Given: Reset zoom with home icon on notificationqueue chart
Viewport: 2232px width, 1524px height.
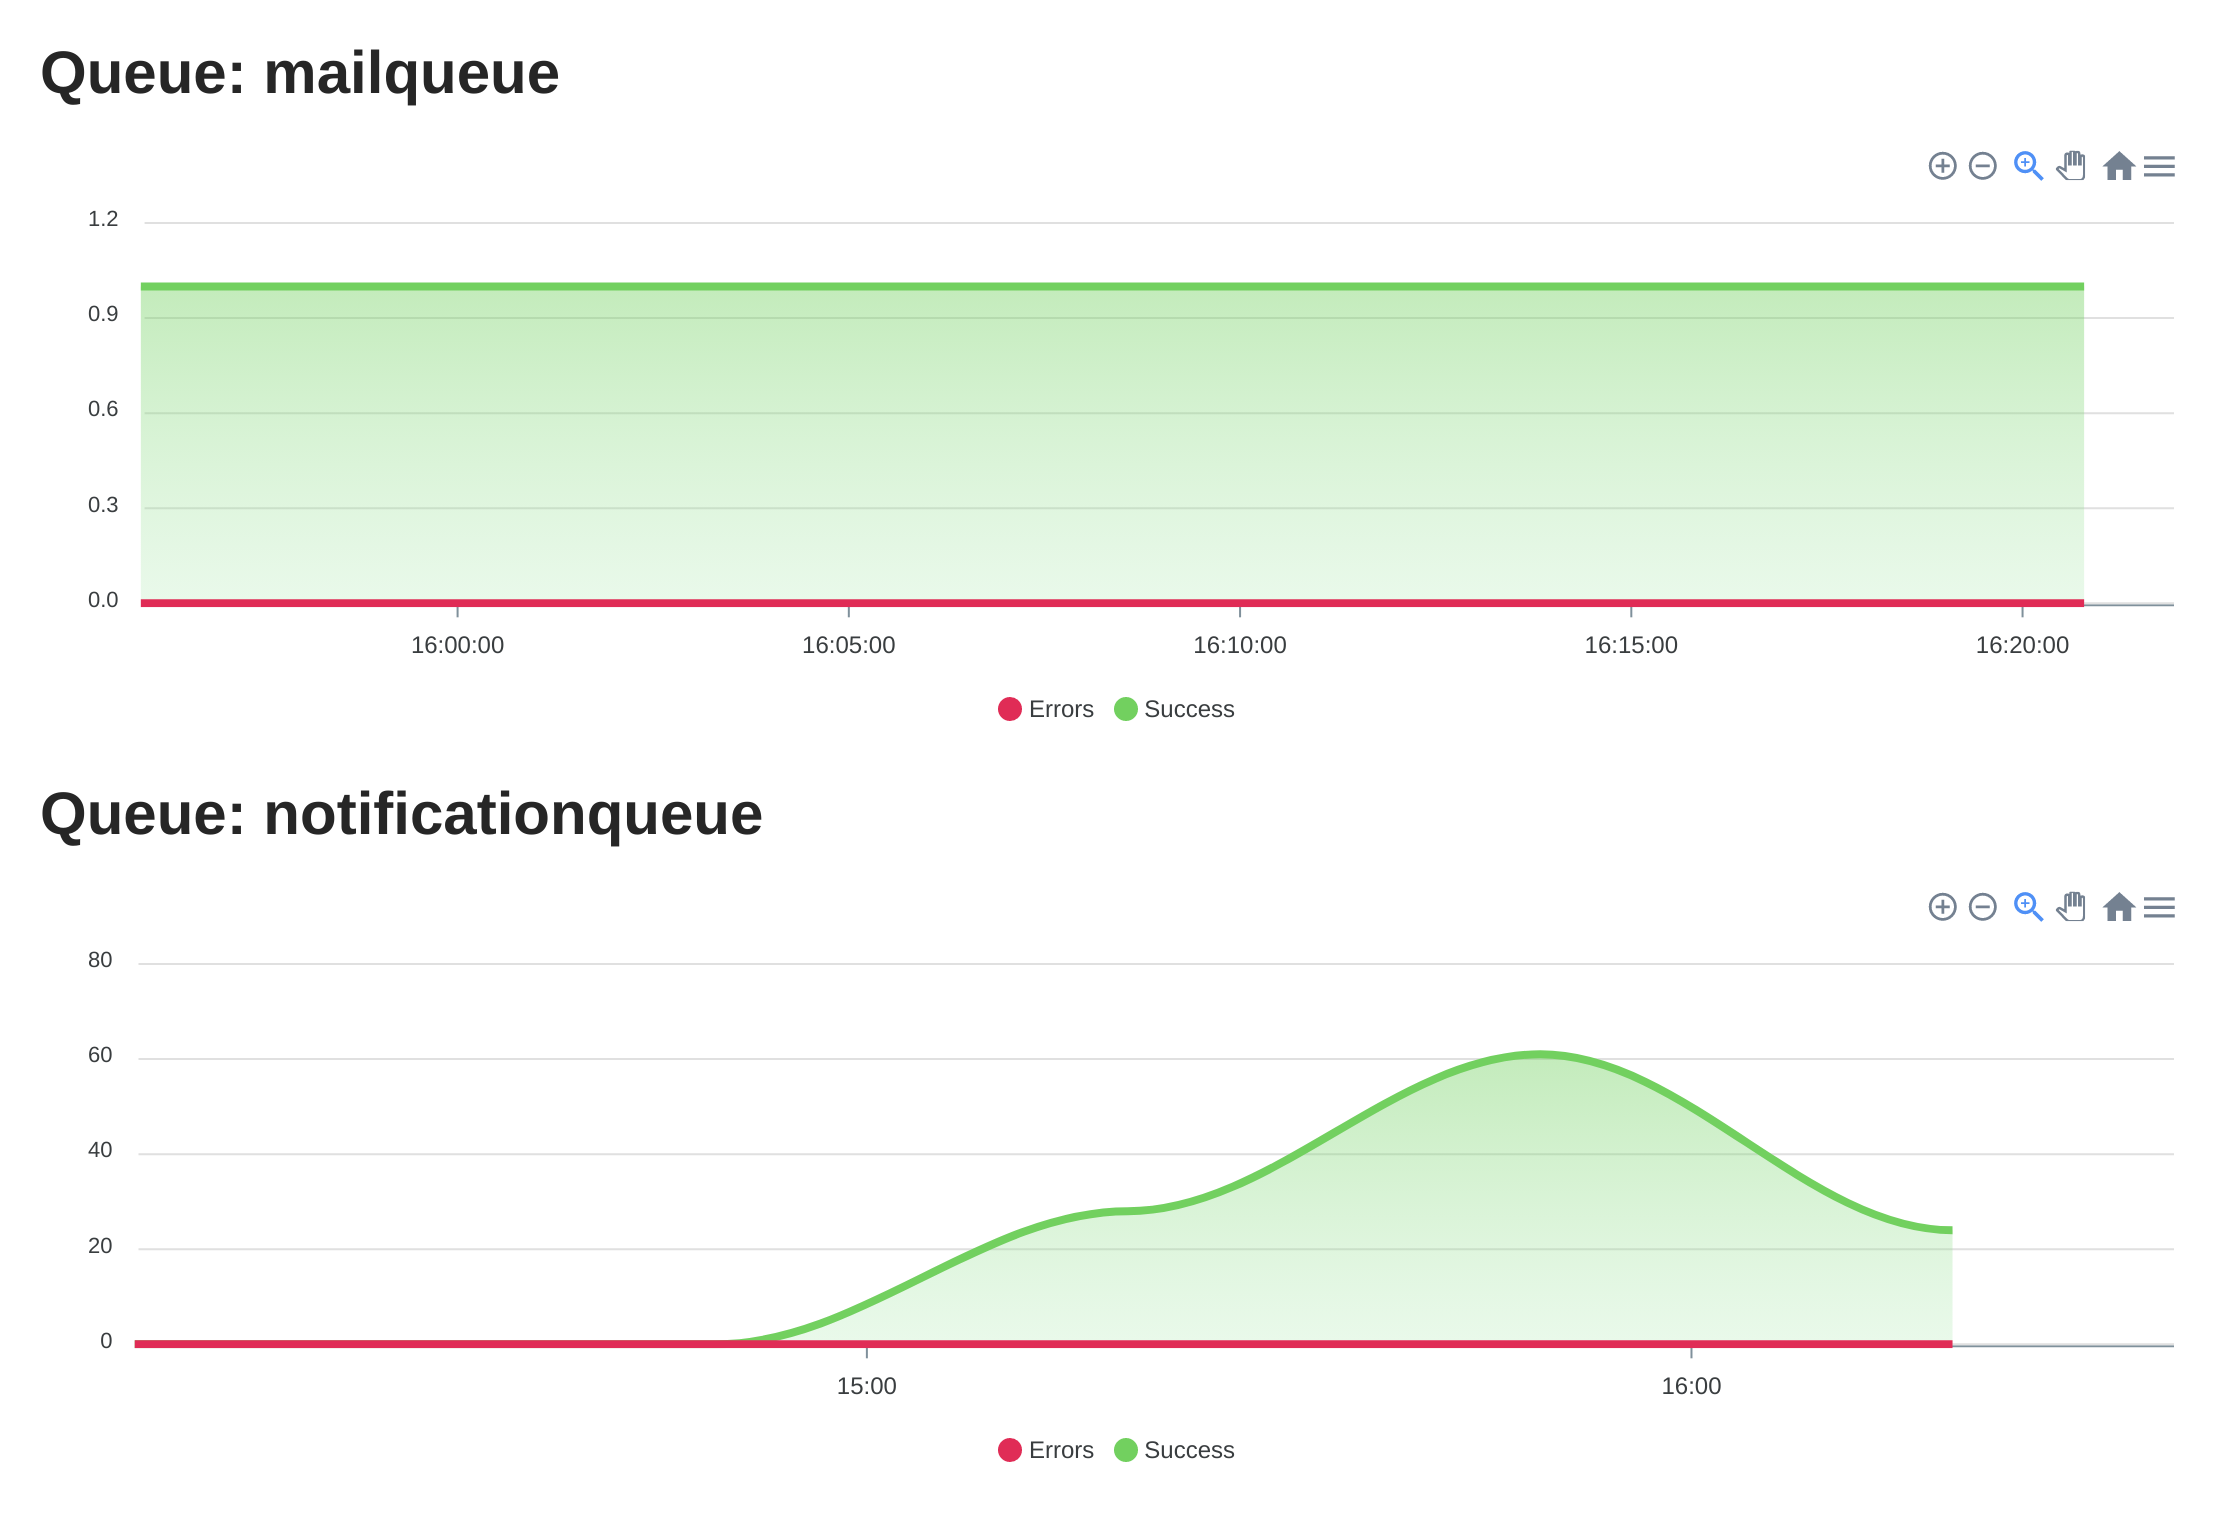Looking at the screenshot, I should click(2118, 907).
